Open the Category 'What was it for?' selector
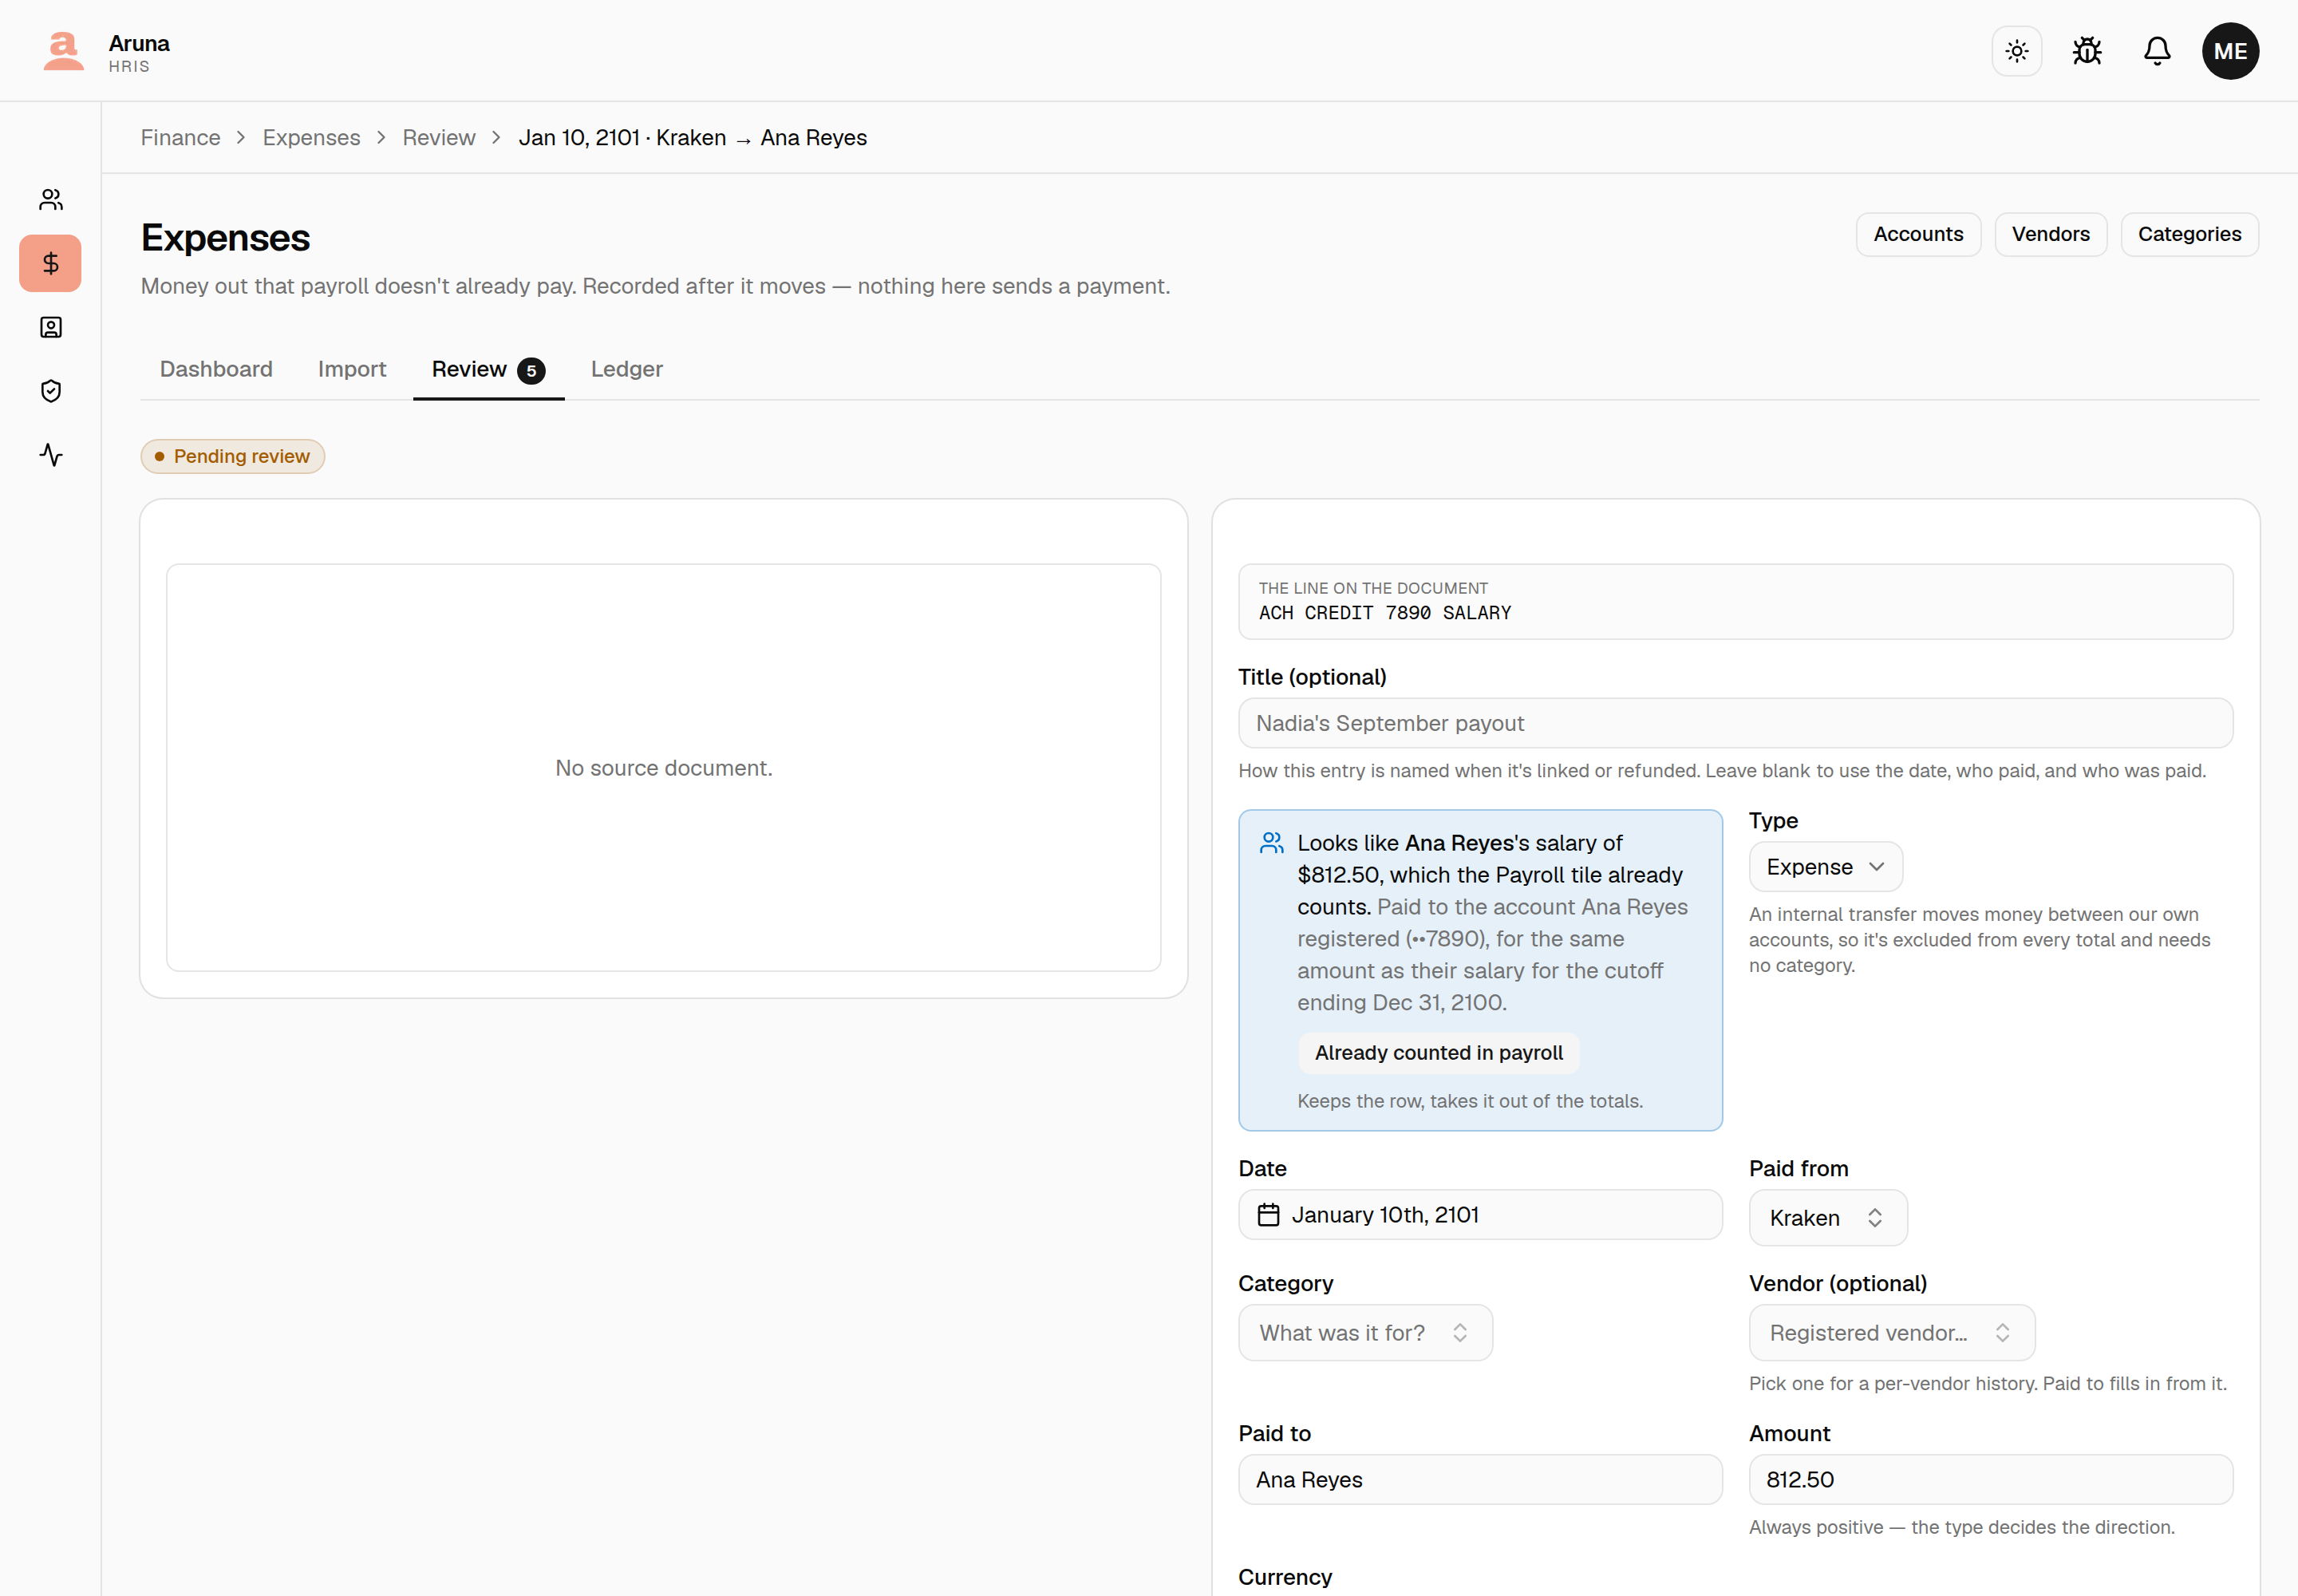The height and width of the screenshot is (1596, 2298). pyautogui.click(x=1365, y=1333)
